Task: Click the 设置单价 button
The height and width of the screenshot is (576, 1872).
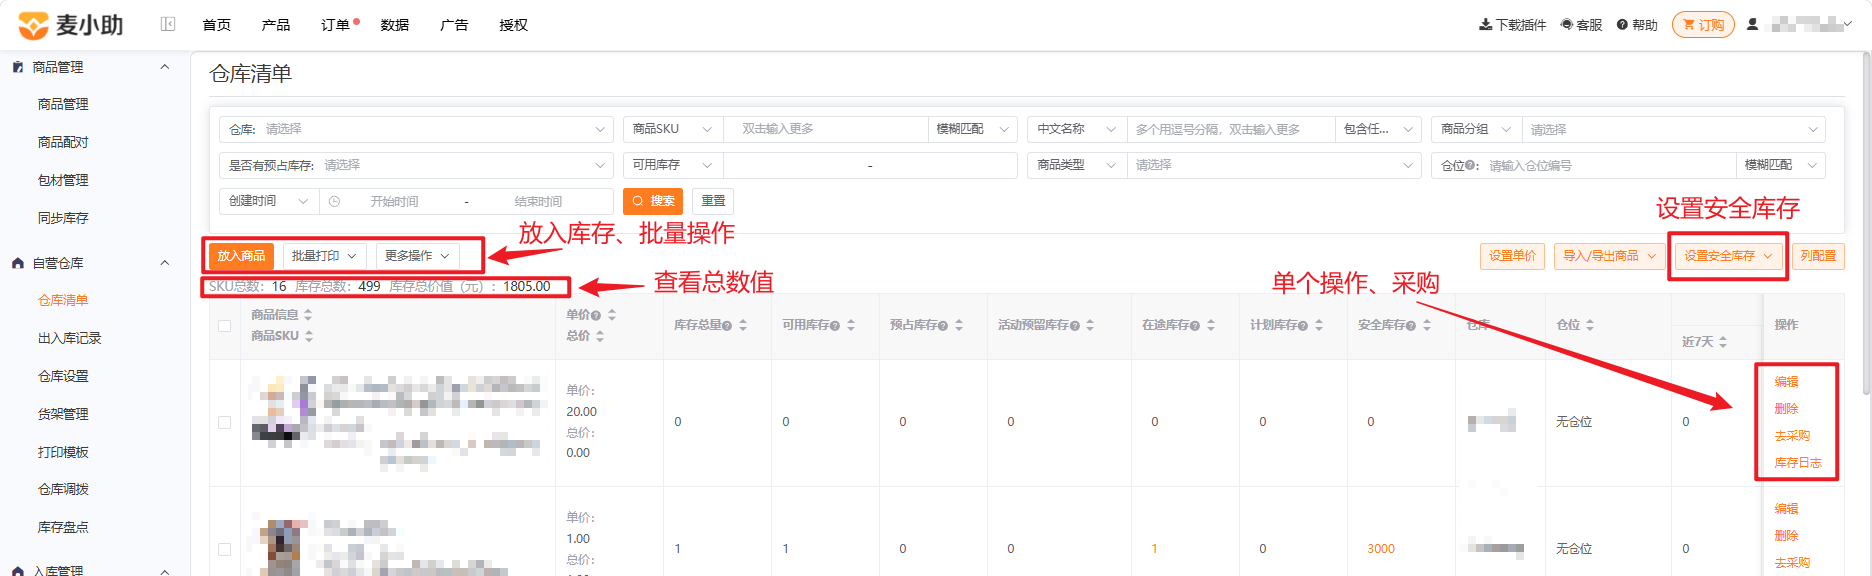Action: coord(1512,256)
